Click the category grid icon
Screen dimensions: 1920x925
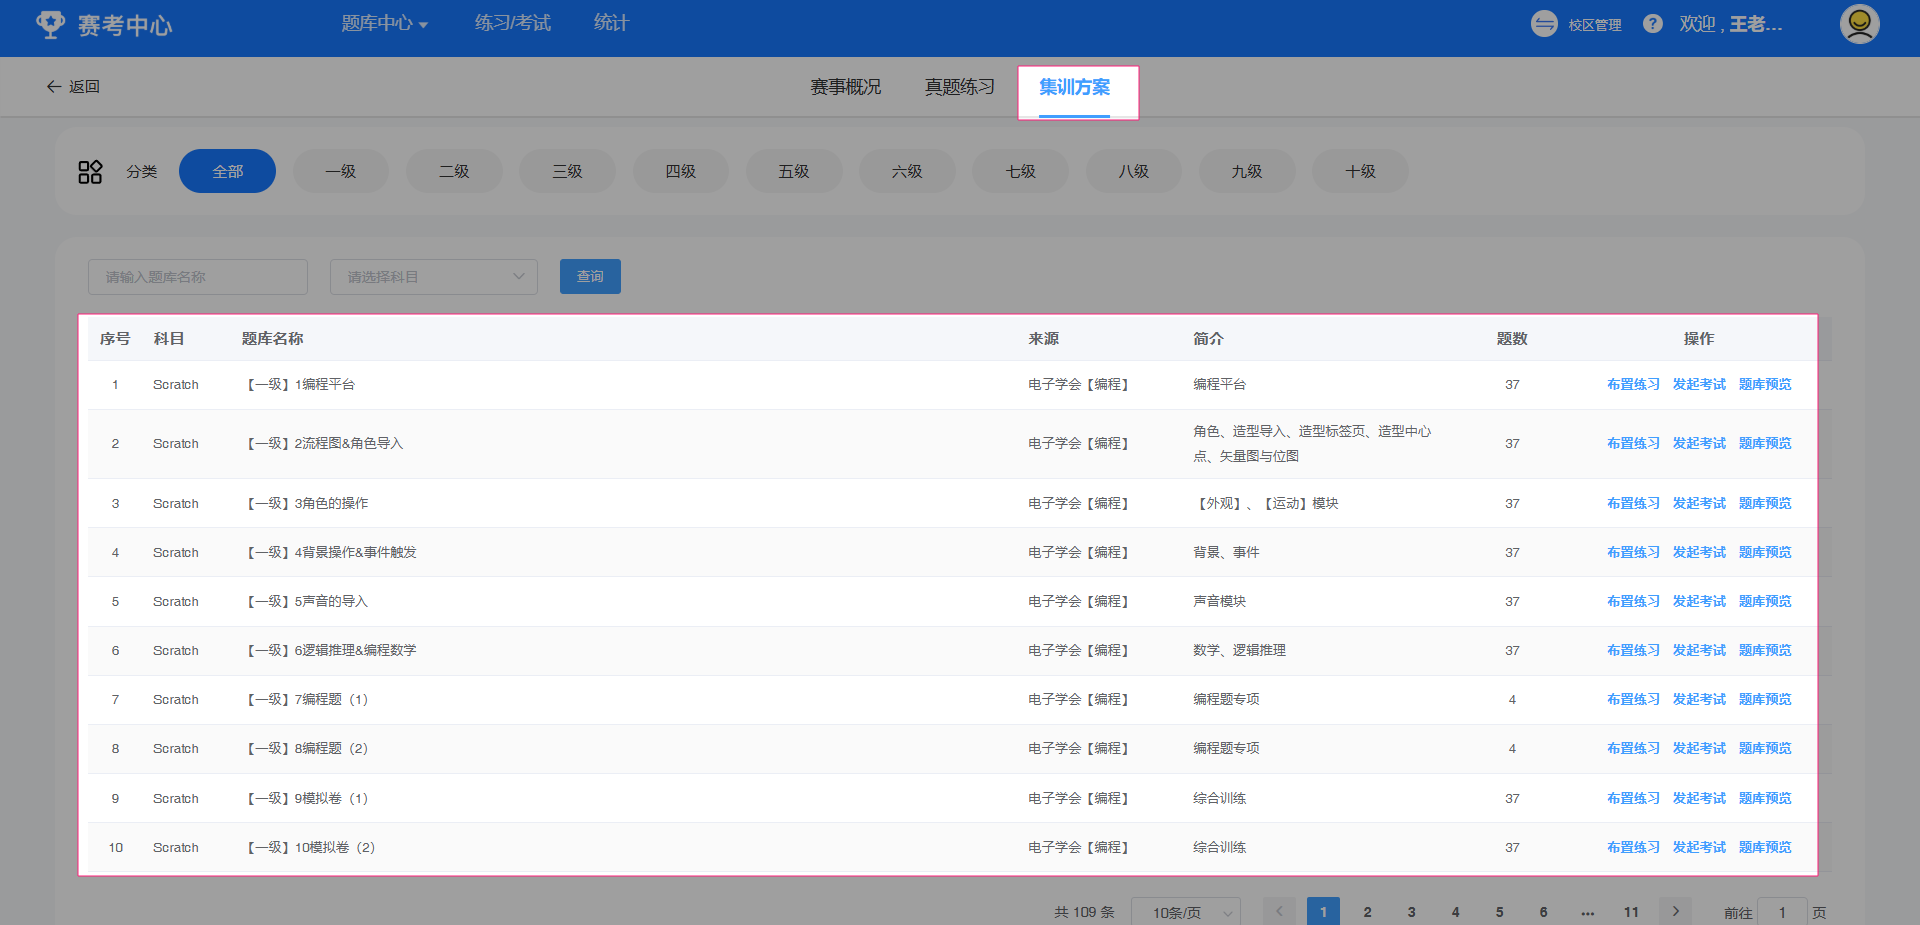(90, 172)
